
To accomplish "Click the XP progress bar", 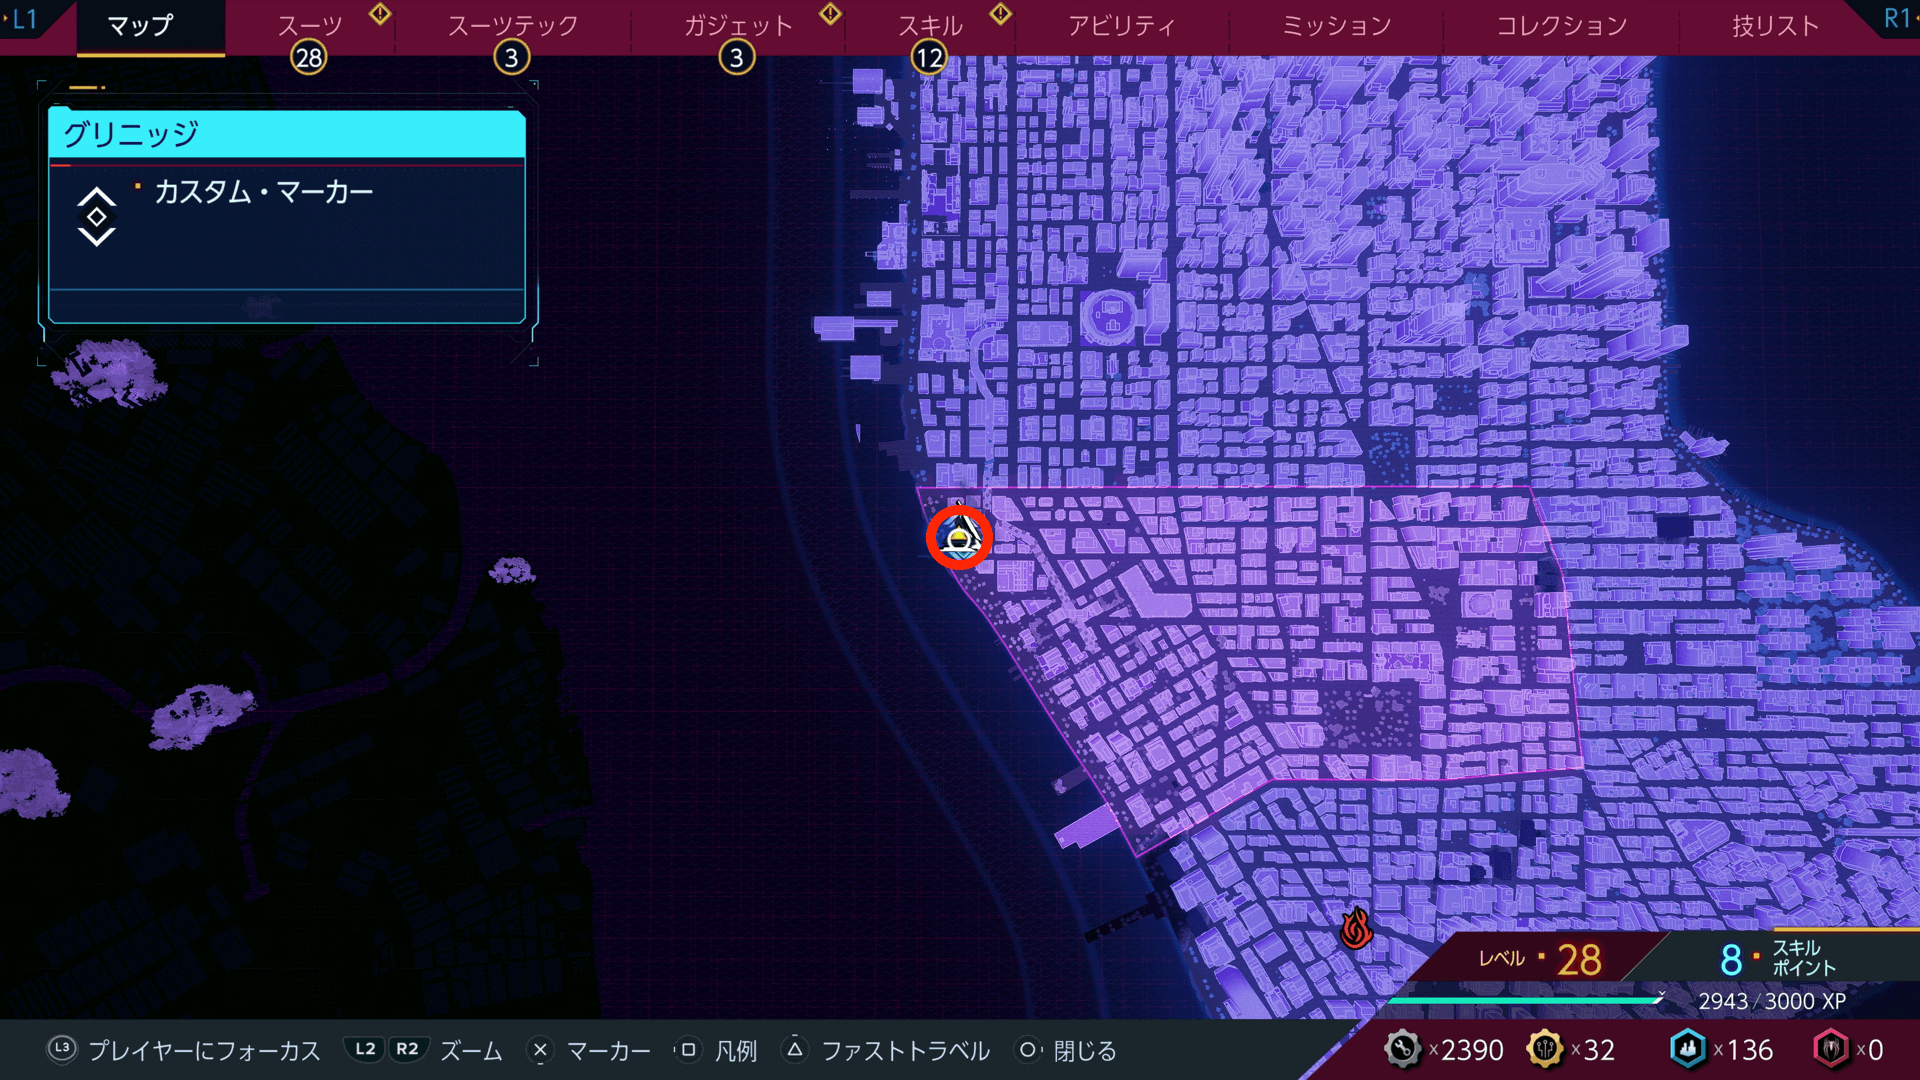I will pyautogui.click(x=1525, y=999).
